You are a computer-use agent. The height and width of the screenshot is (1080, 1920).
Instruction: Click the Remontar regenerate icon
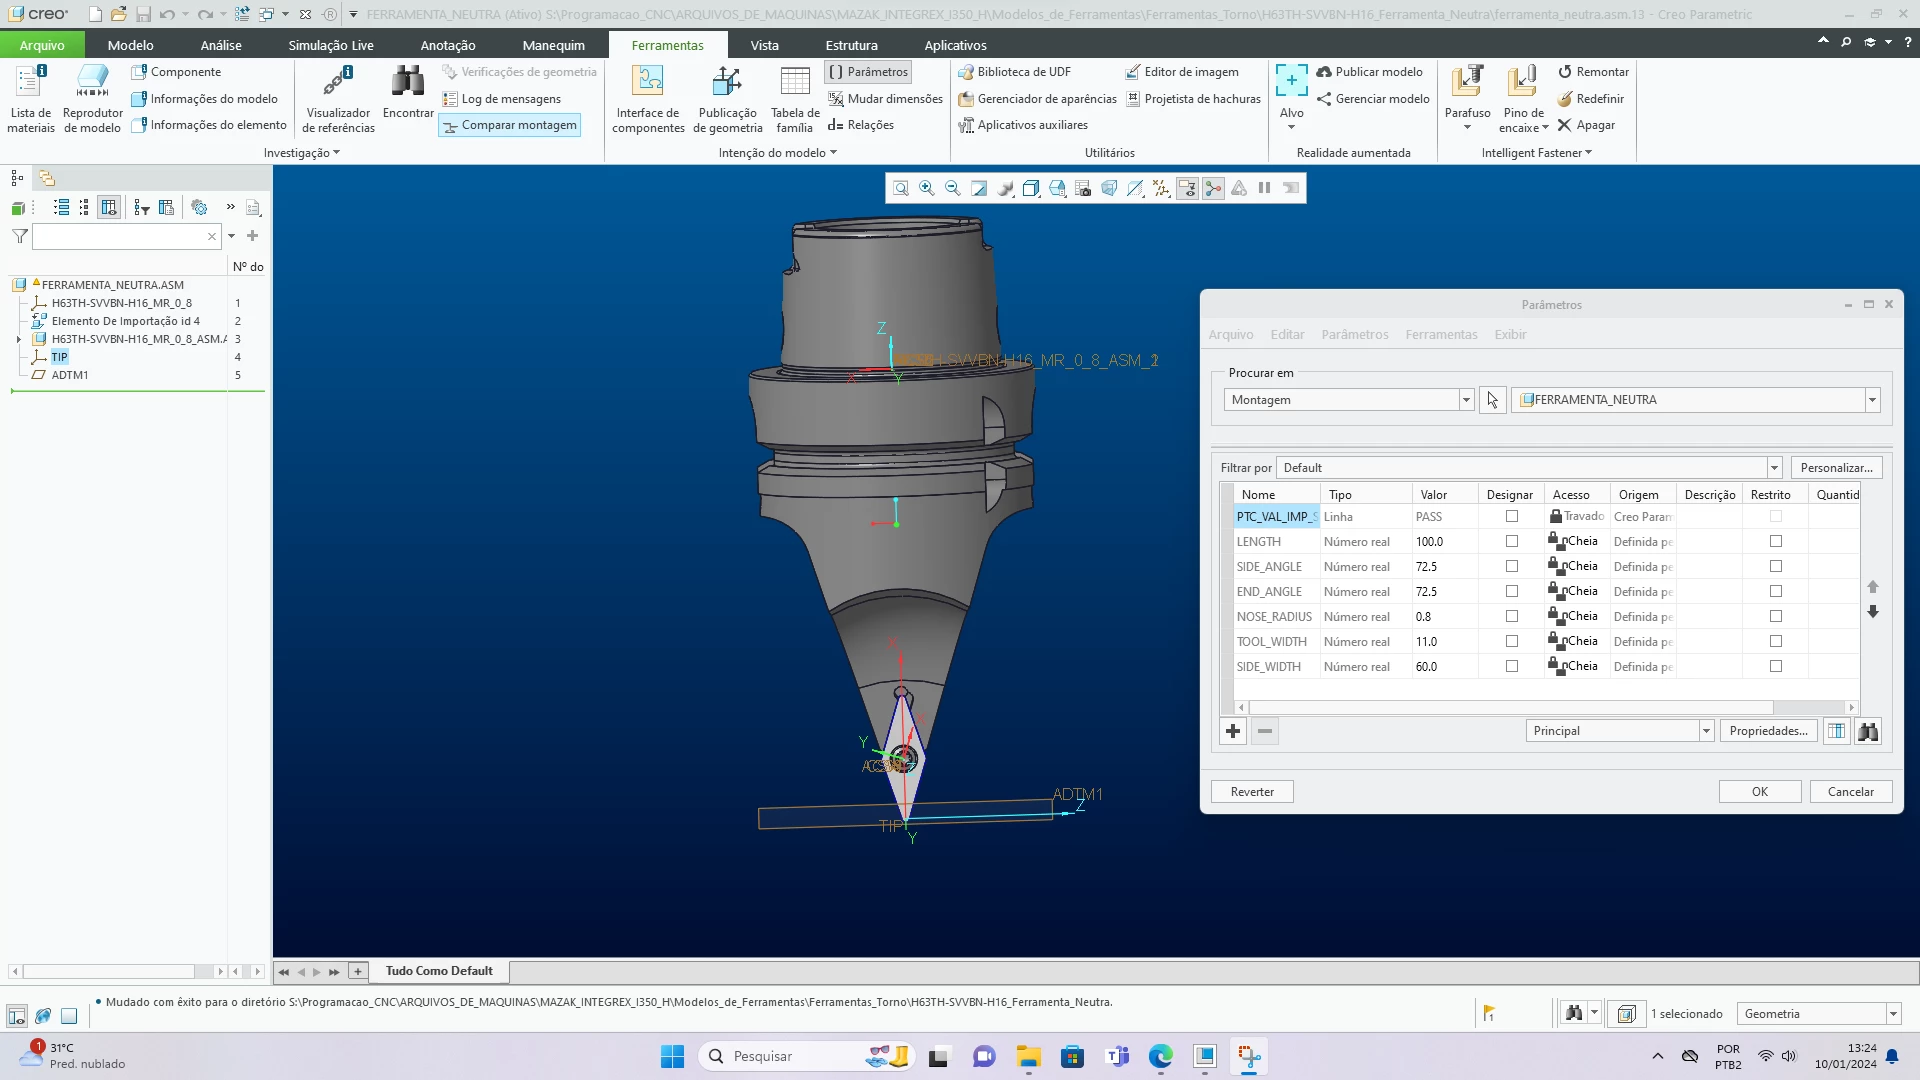(x=1565, y=72)
